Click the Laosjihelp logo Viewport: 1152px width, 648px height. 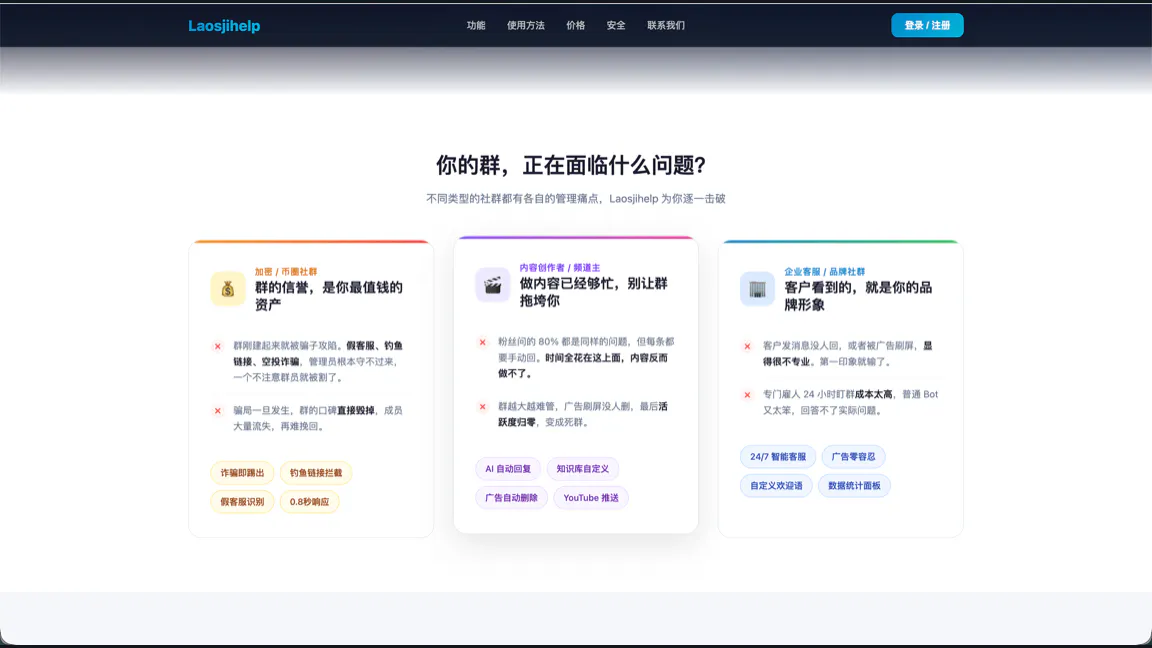(x=224, y=26)
